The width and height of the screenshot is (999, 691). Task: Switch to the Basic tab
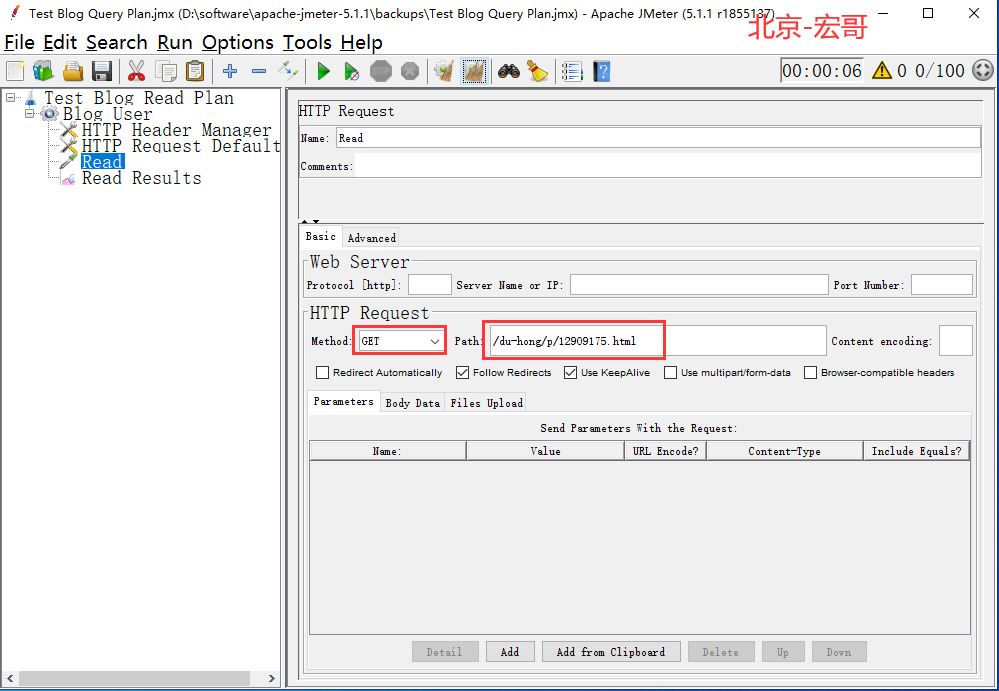[320, 236]
